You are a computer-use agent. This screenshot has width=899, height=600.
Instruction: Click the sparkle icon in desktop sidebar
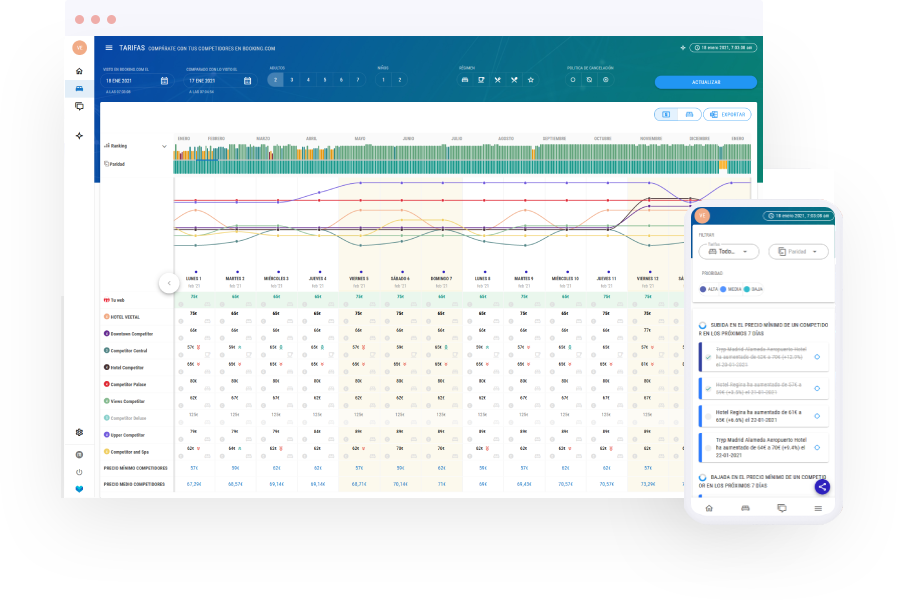coord(79,136)
